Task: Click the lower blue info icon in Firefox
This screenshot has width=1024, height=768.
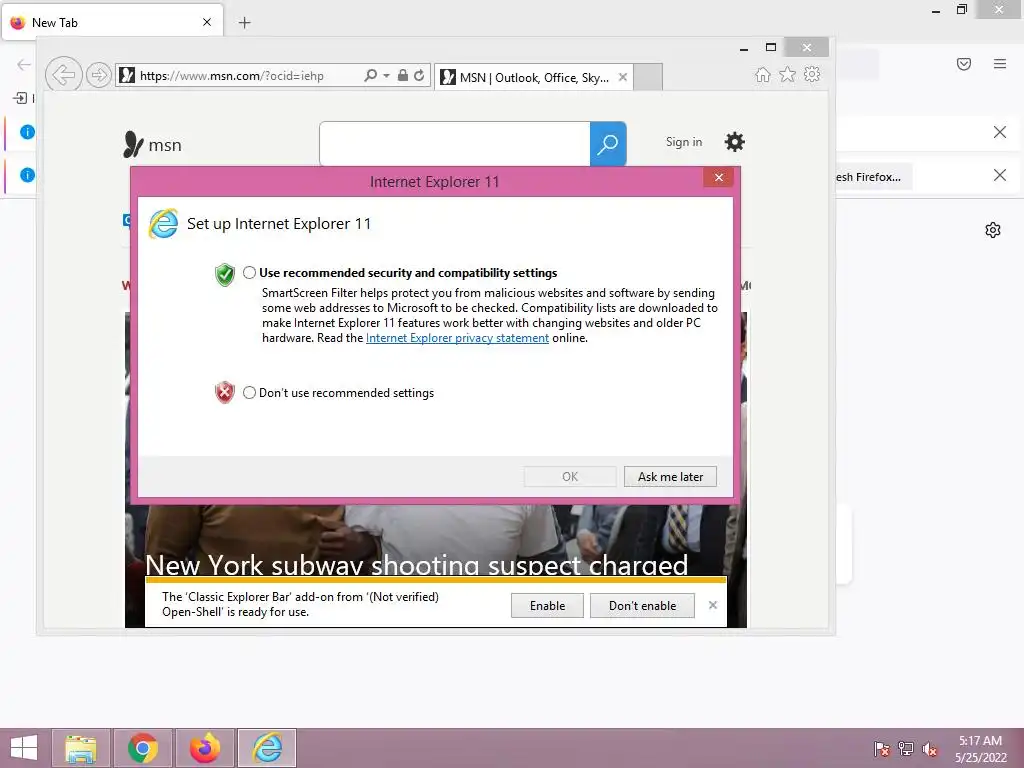Action: pos(27,175)
